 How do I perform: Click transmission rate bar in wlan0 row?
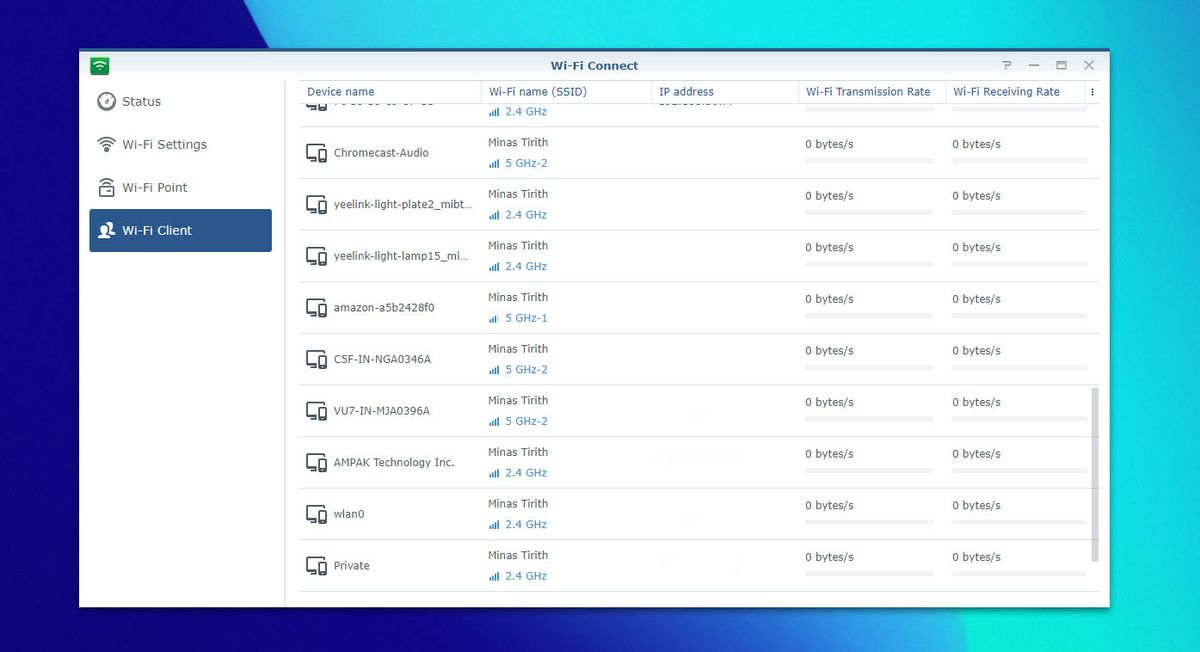point(869,522)
